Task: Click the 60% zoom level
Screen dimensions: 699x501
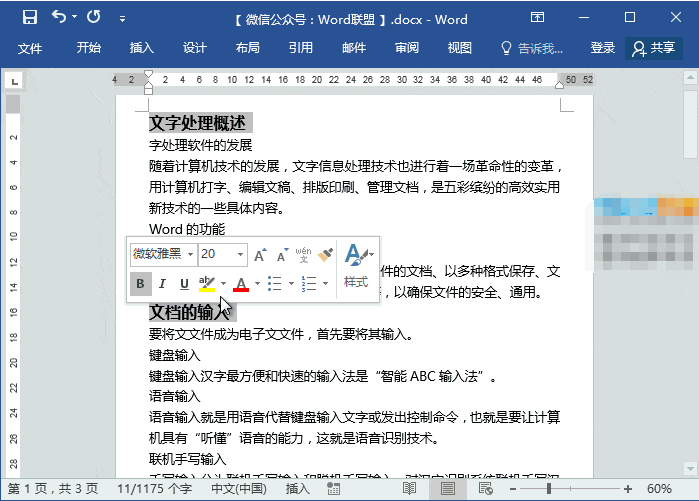Action: [x=659, y=489]
